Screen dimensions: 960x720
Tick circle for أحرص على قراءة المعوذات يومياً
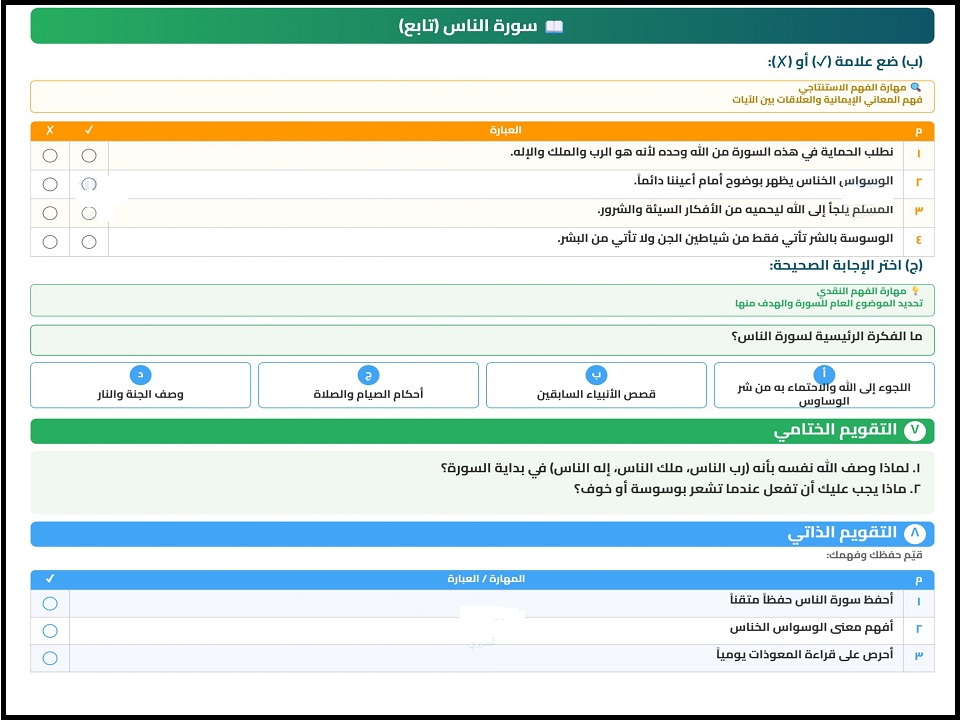point(50,658)
